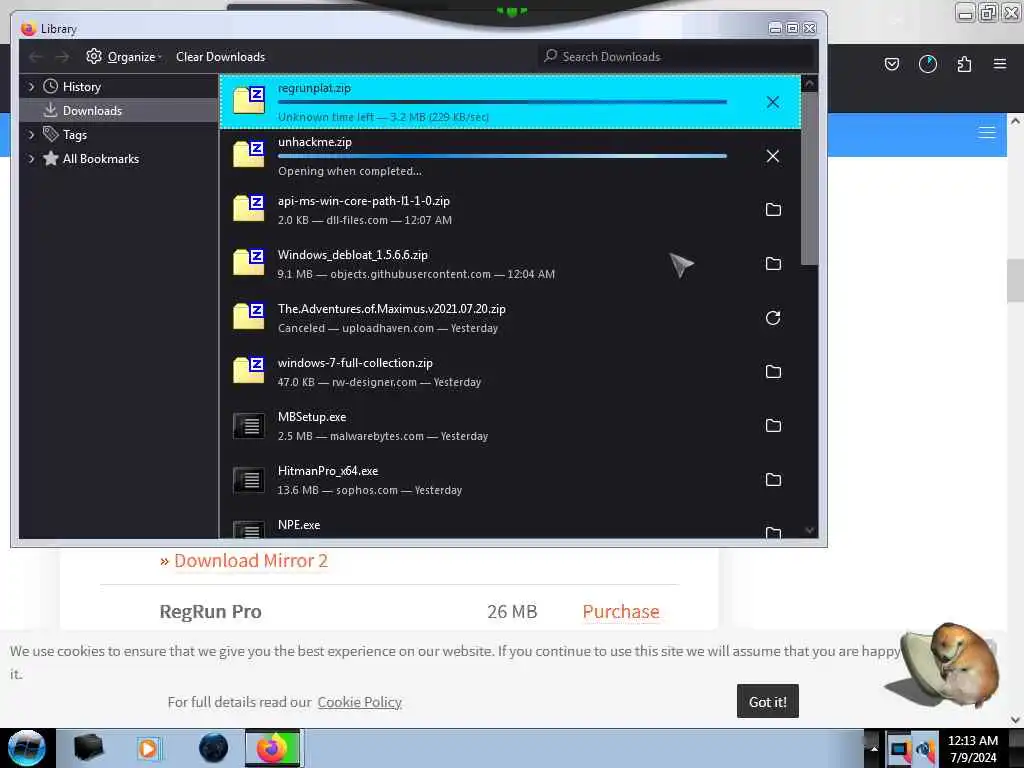Open Firefox Pocket save icon
The image size is (1024, 768).
point(891,64)
